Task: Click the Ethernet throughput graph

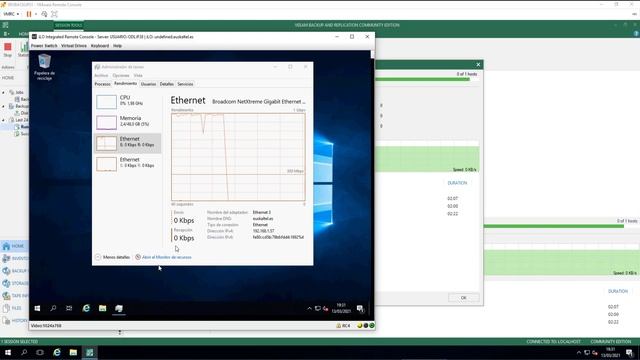Action: coord(238,157)
